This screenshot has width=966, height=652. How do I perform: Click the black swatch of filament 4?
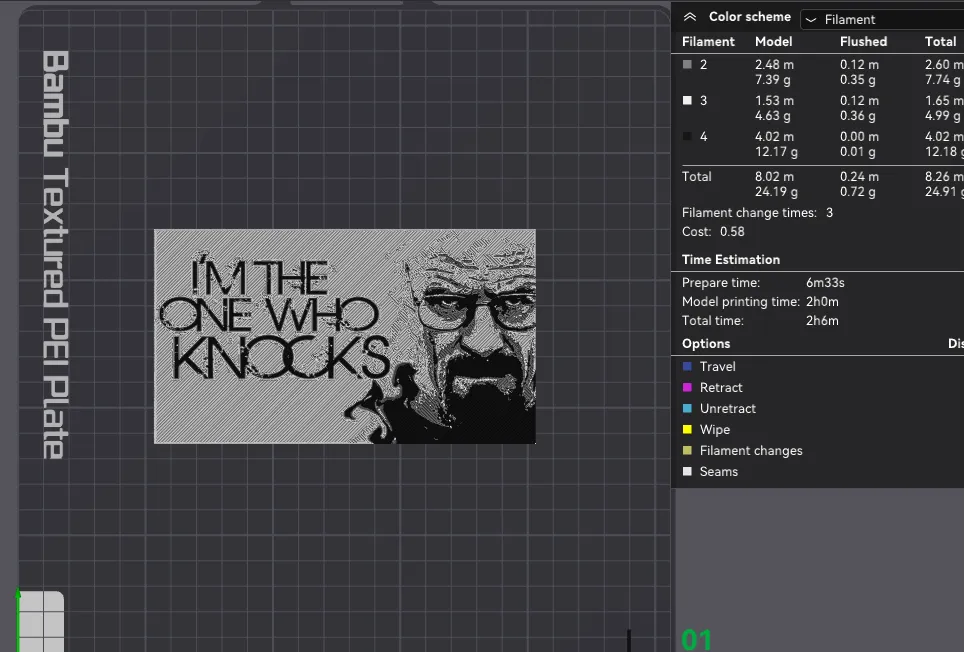point(688,136)
